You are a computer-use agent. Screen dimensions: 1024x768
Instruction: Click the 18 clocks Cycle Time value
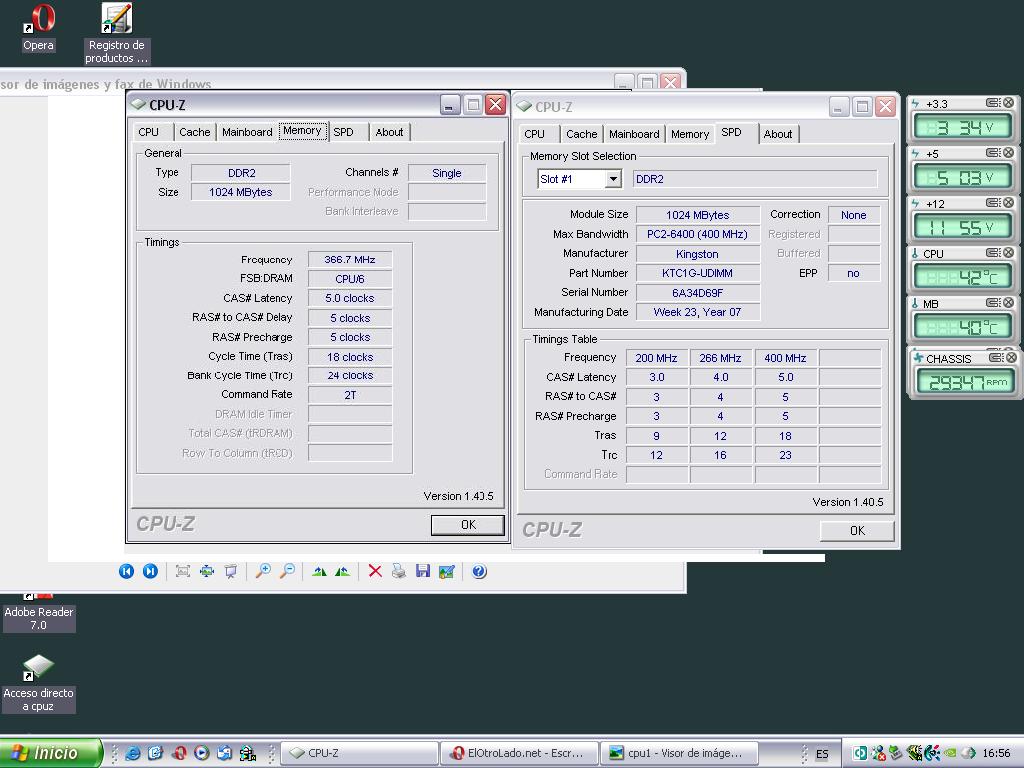pos(350,357)
